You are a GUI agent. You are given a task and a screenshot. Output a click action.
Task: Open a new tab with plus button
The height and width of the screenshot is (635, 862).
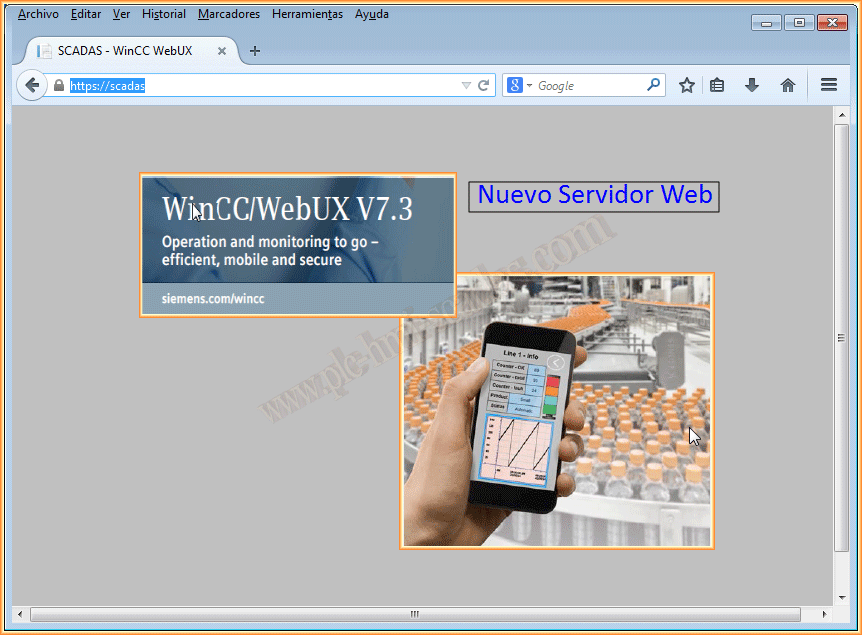click(255, 51)
